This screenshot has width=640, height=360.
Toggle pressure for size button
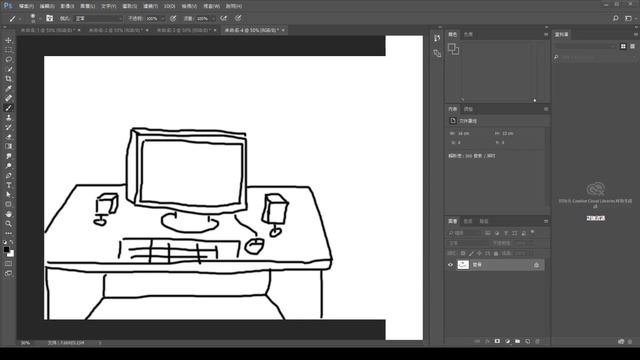(x=238, y=18)
